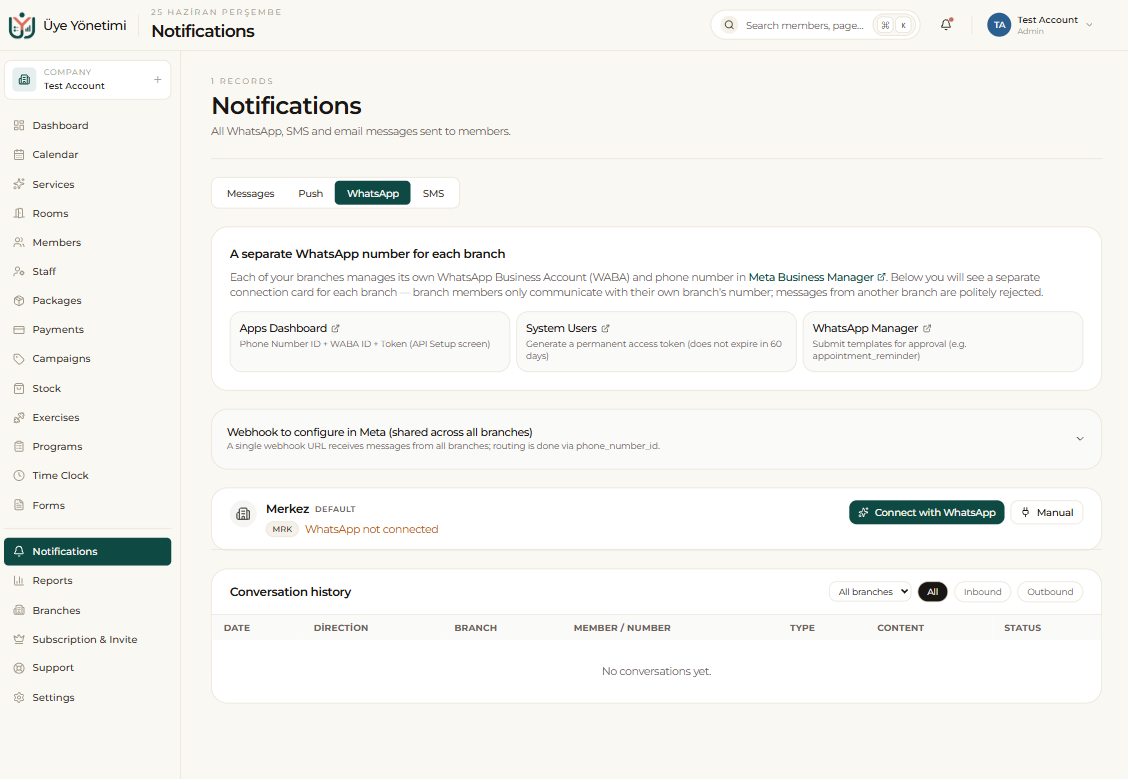Screen dimensions: 1128x779
Task: Click the Calendar sidebar icon
Action: tap(19, 155)
